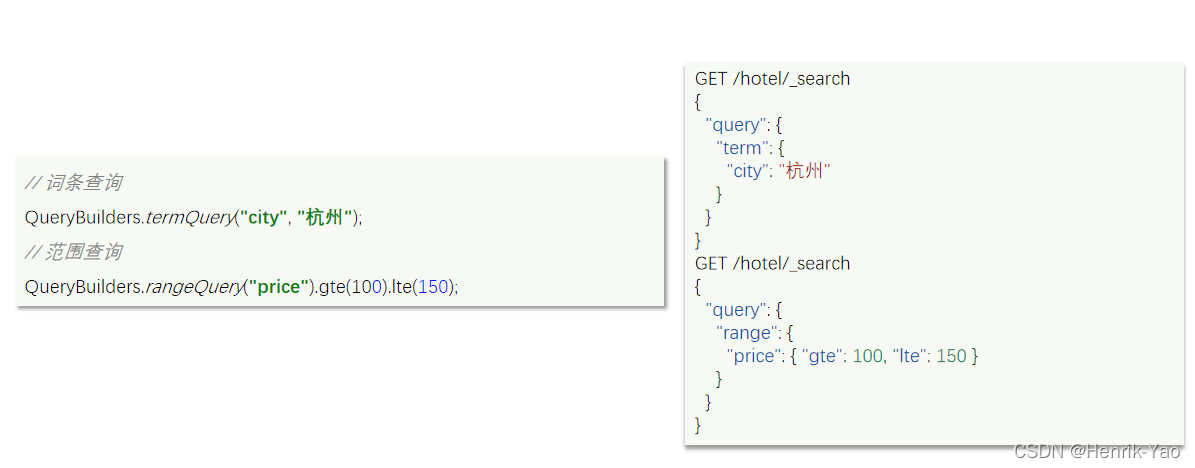Click the CSDN @Henrik-Yao watermark
The height and width of the screenshot is (468, 1195).
[x=1104, y=451]
